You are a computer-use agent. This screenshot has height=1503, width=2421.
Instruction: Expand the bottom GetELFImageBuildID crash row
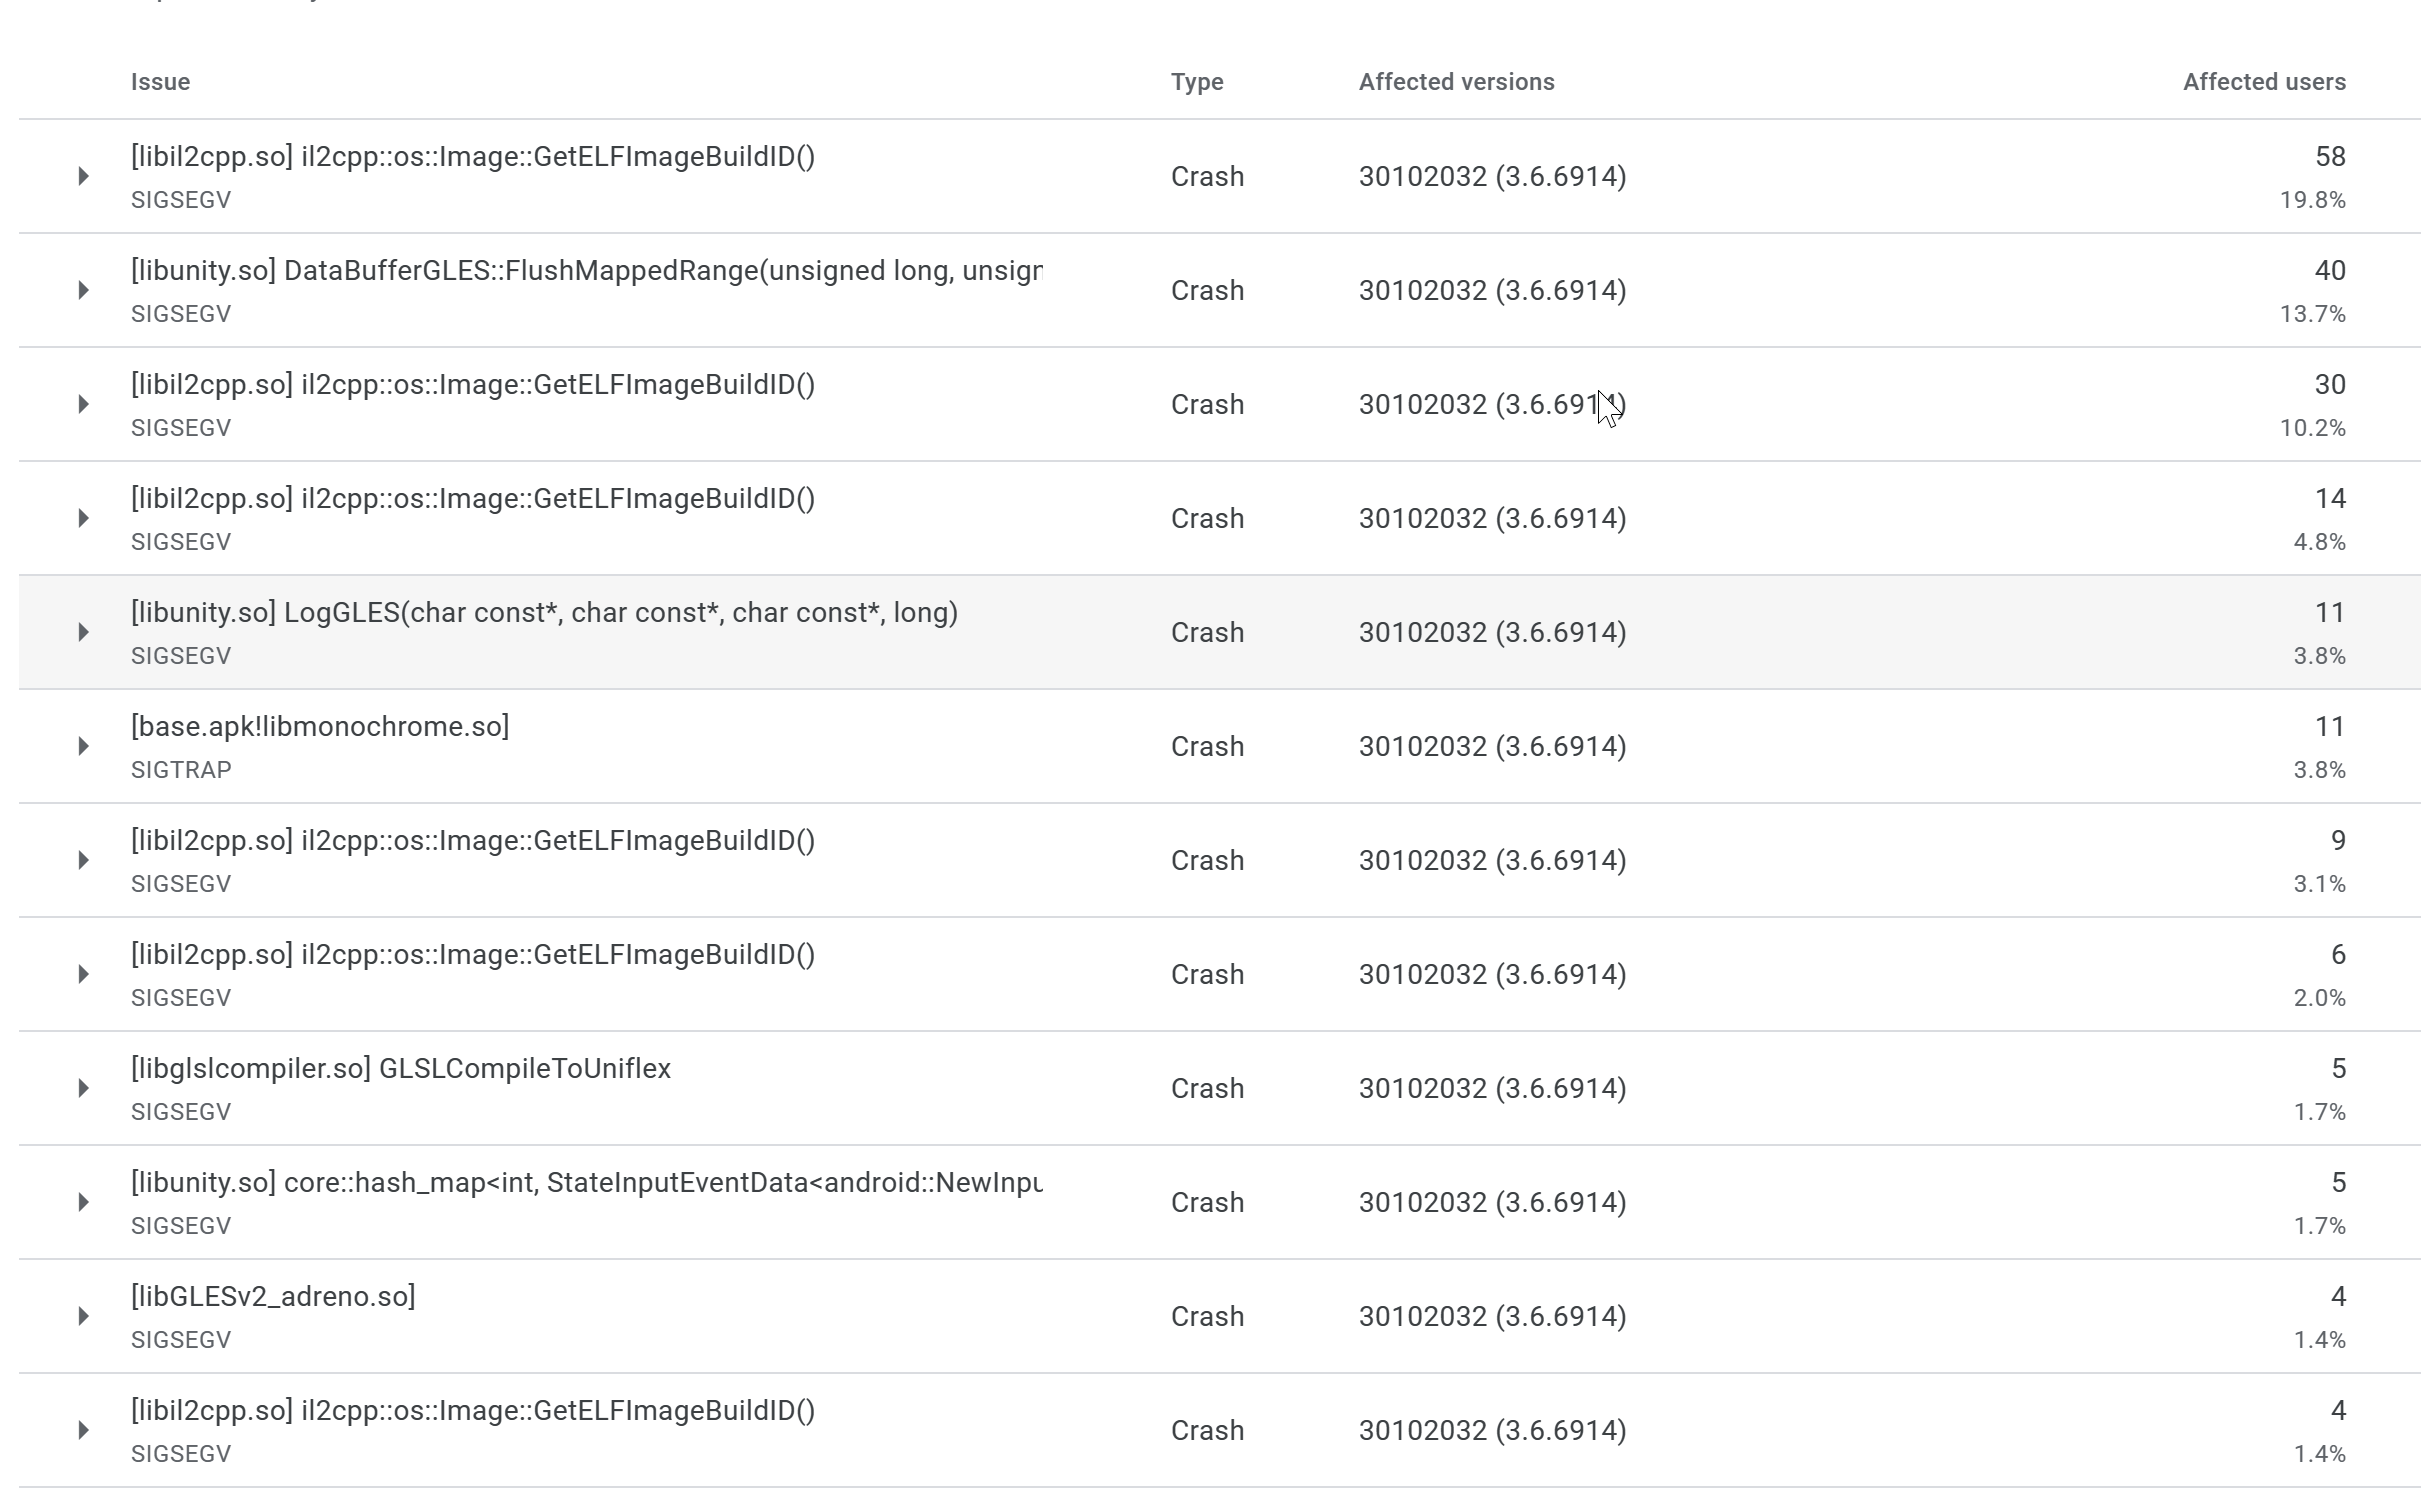[x=83, y=1430]
